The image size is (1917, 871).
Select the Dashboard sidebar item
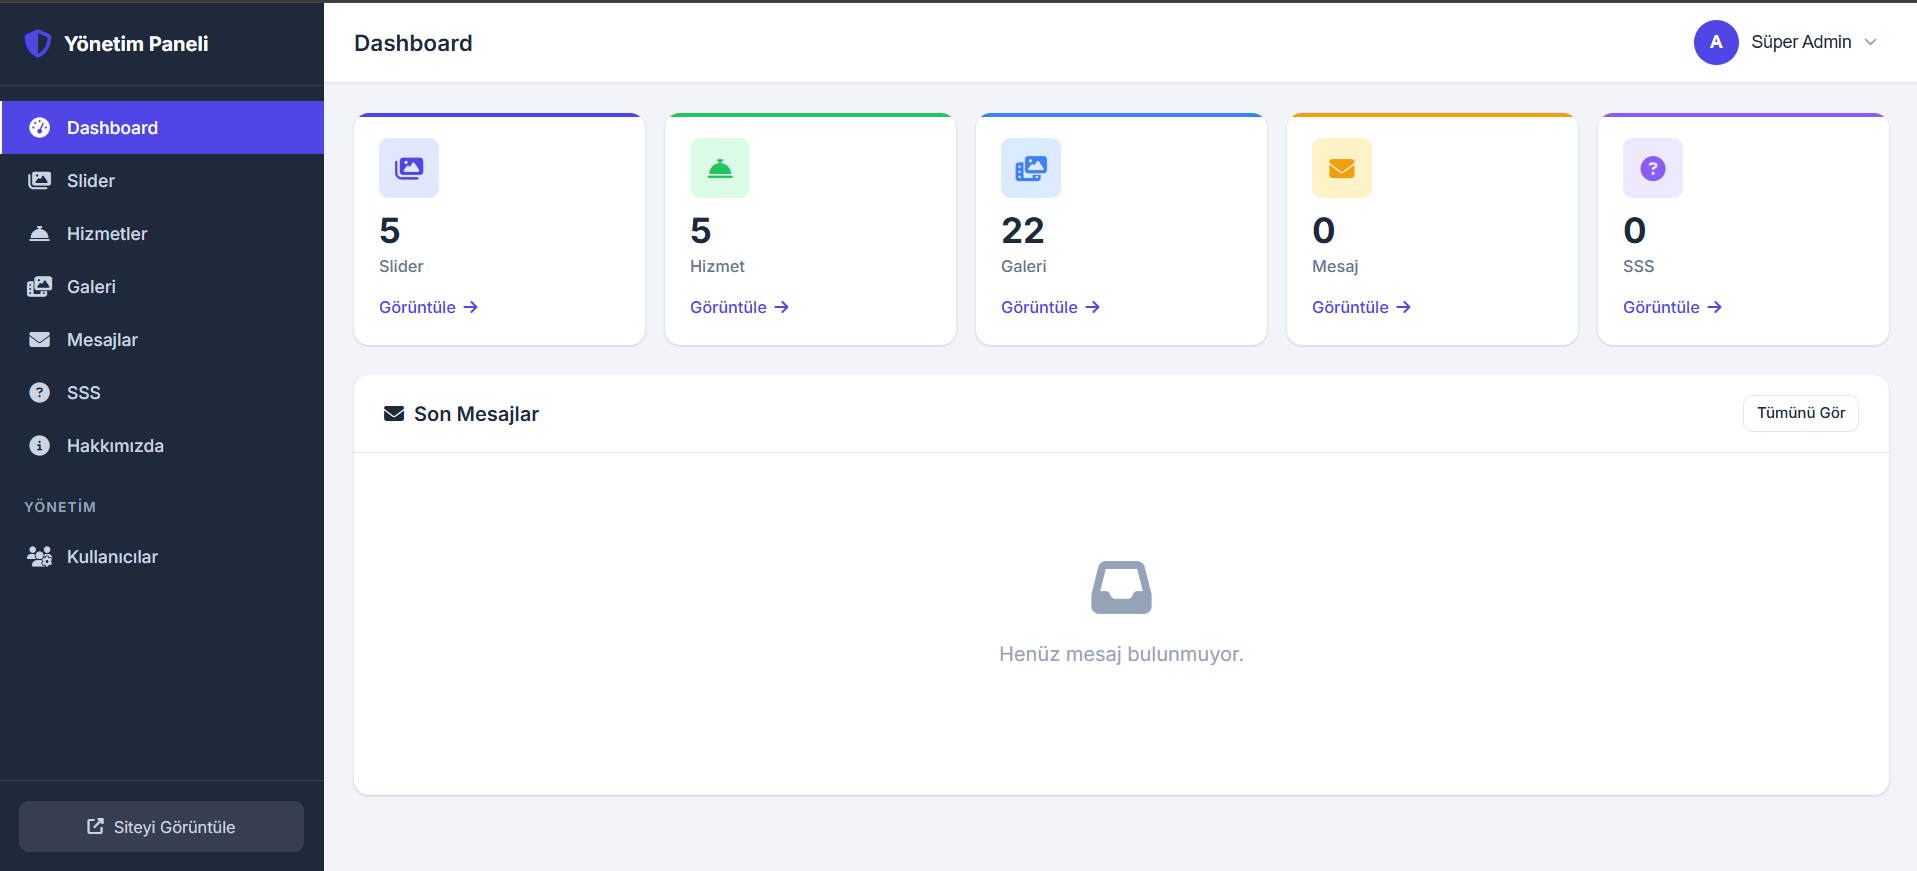coord(162,128)
